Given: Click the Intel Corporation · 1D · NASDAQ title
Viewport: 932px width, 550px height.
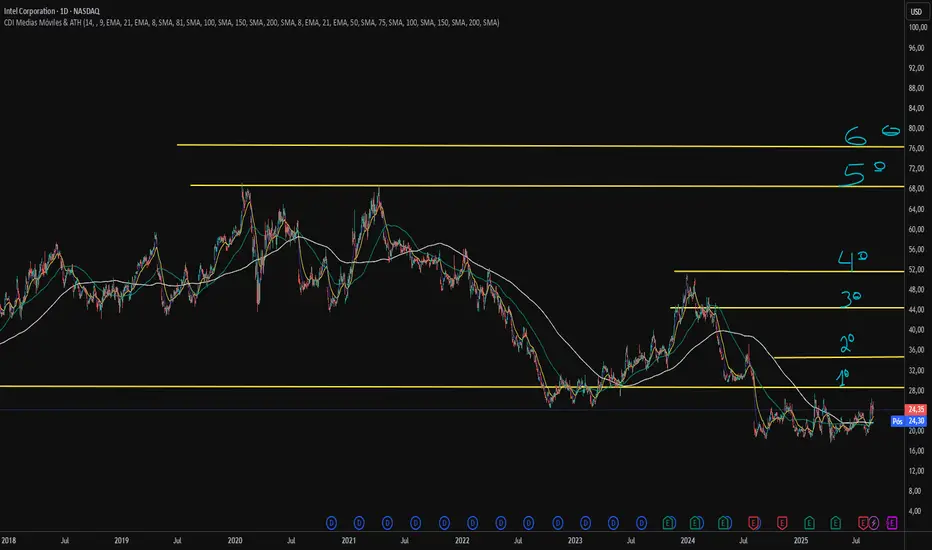Looking at the screenshot, I should tap(52, 11).
